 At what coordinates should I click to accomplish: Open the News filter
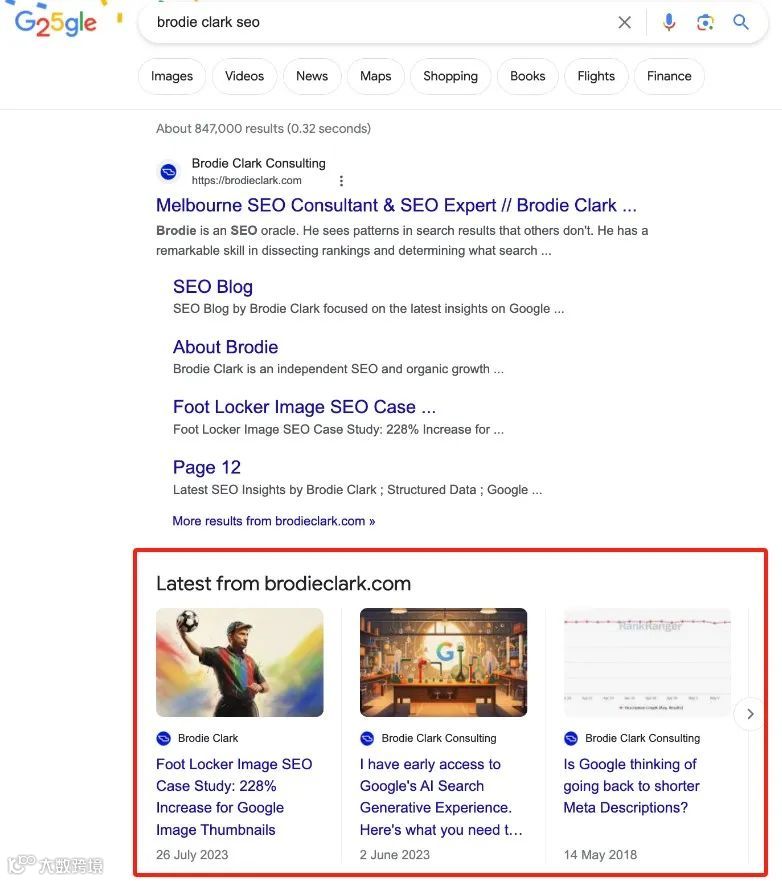point(312,76)
